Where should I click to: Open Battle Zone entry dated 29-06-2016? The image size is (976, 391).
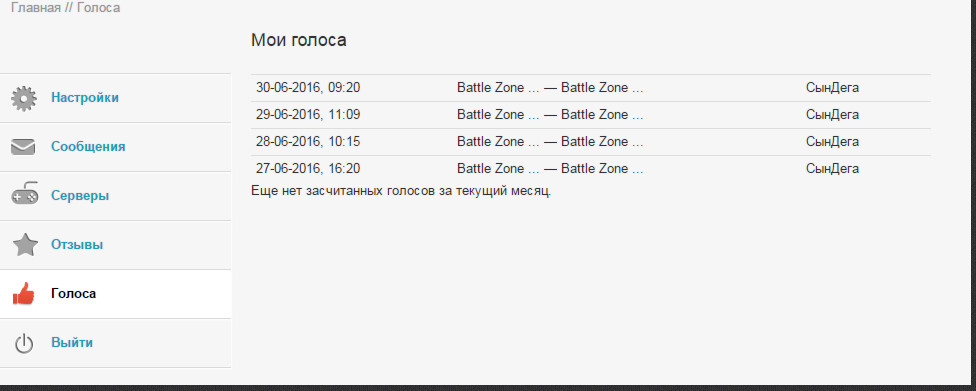(x=550, y=115)
